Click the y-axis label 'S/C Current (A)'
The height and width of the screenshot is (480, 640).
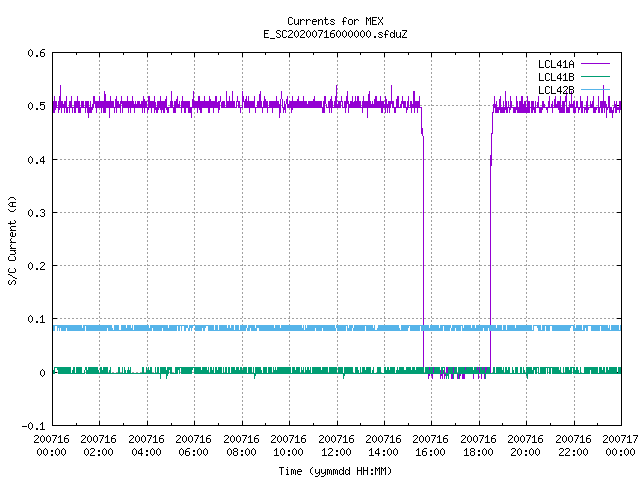click(x=12, y=241)
